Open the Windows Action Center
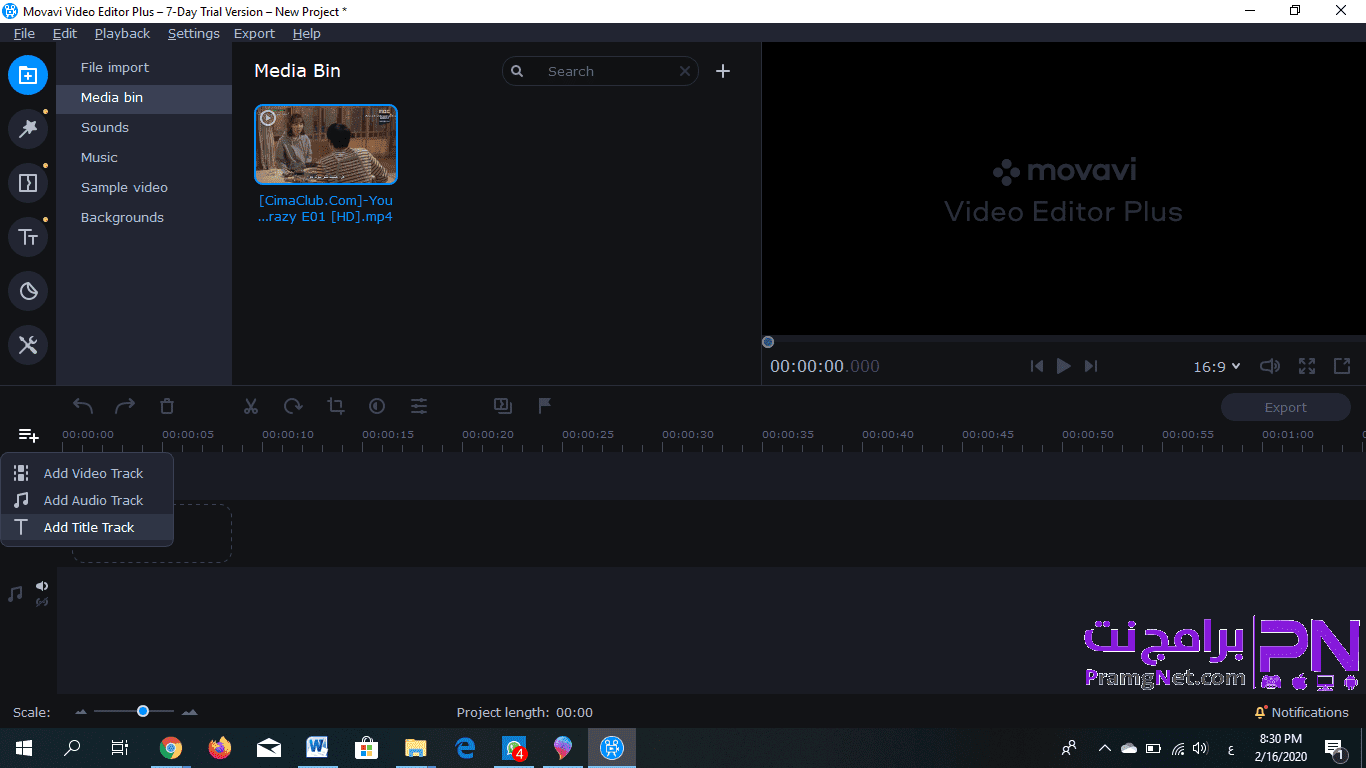Viewport: 1366px width, 768px height. click(1334, 748)
